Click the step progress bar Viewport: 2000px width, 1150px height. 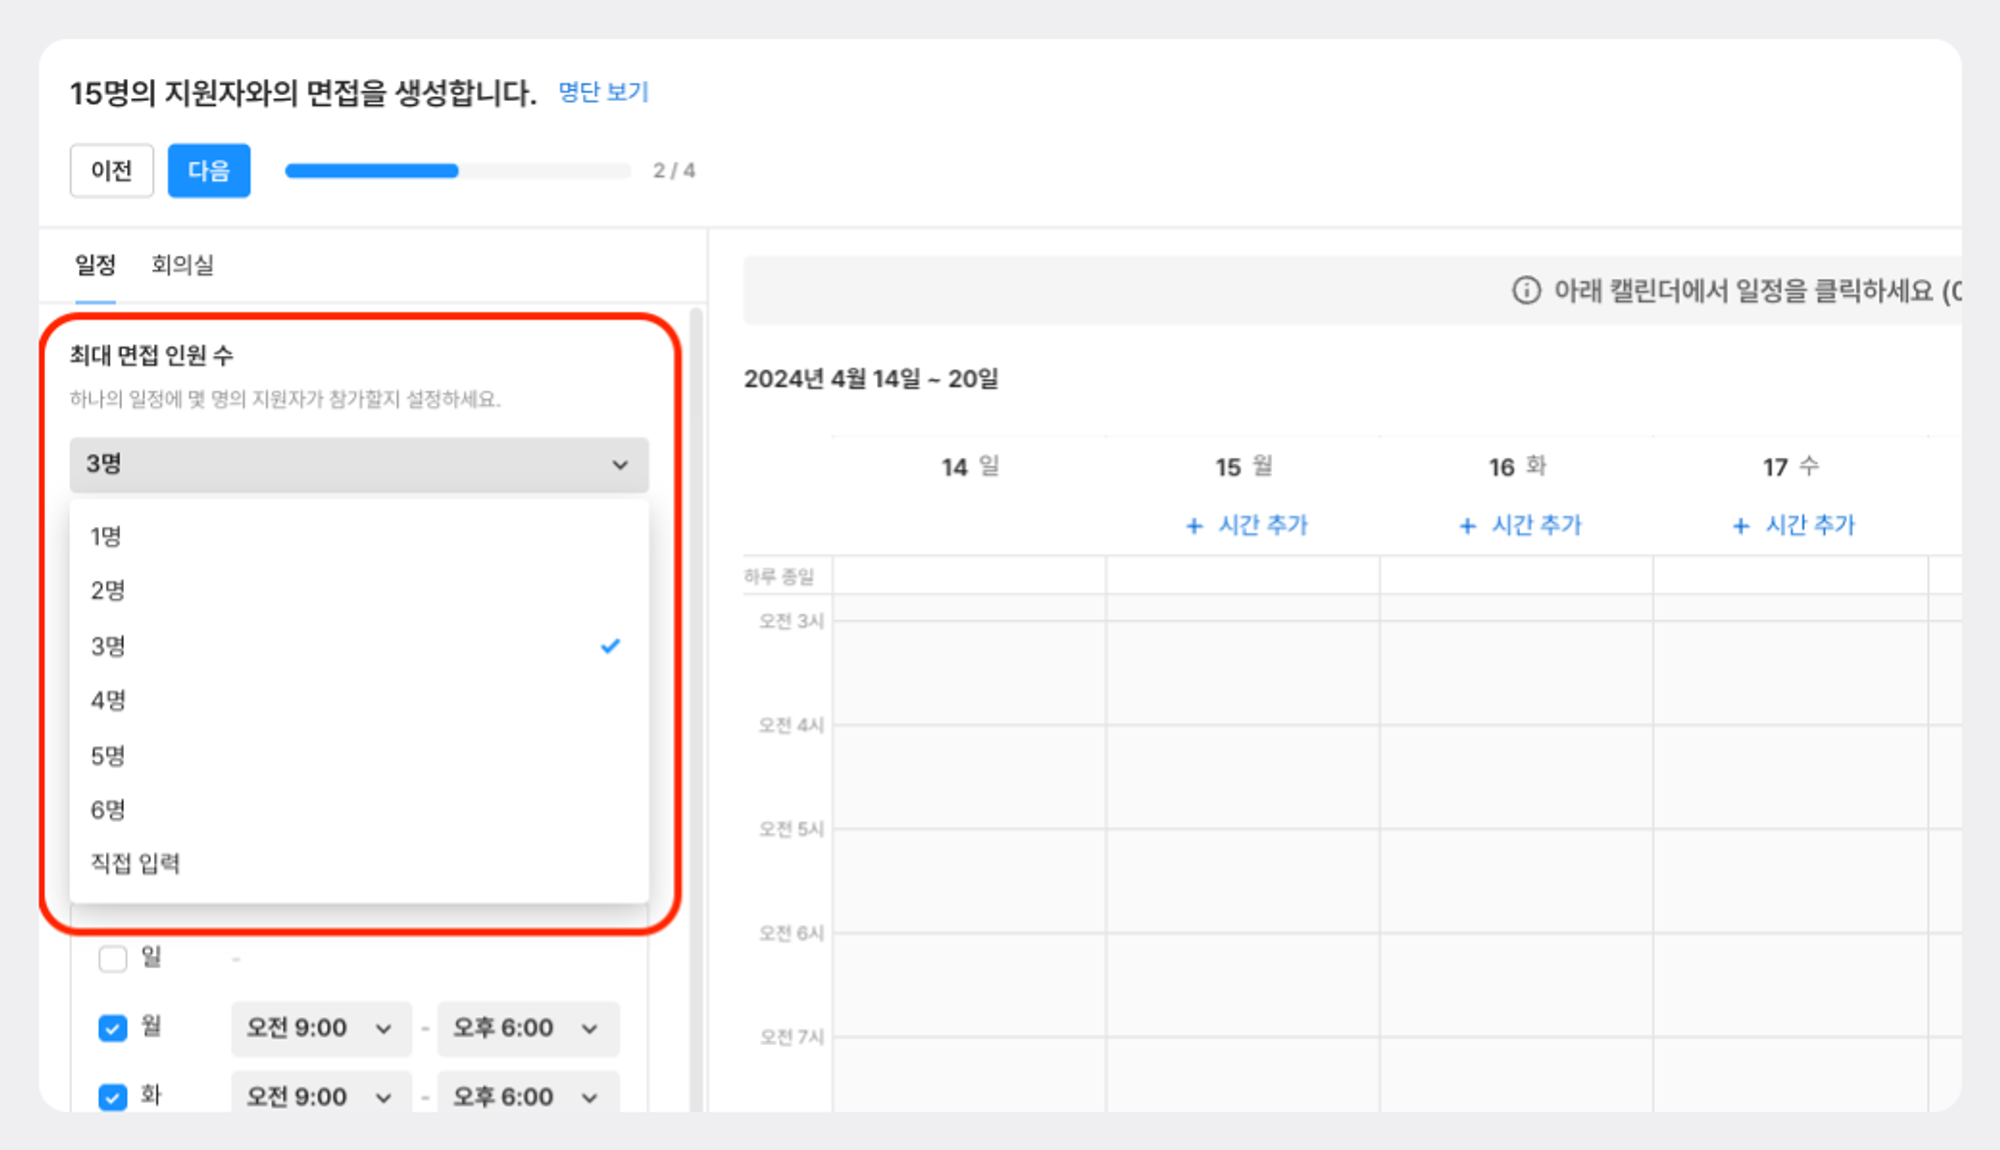pos(458,171)
